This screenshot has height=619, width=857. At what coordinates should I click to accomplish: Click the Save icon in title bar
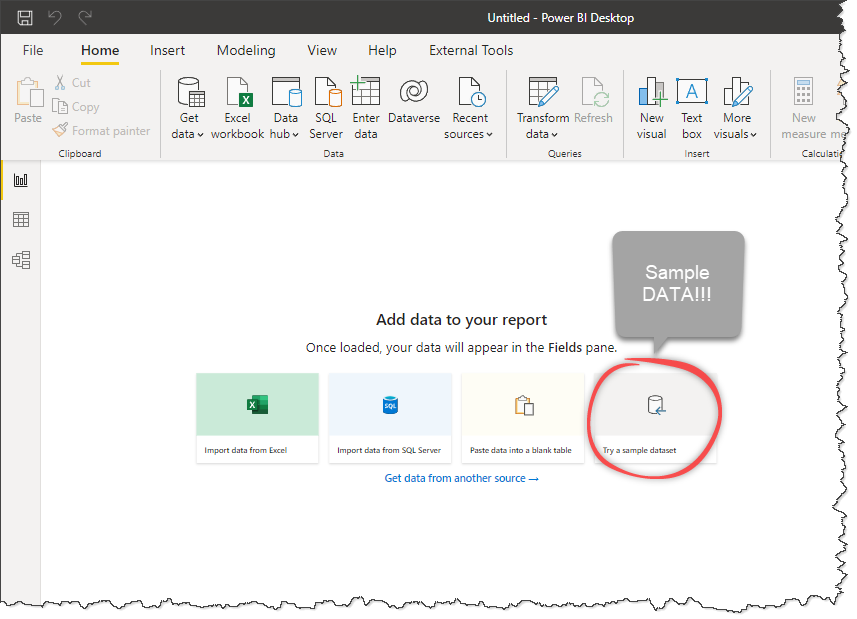25,18
